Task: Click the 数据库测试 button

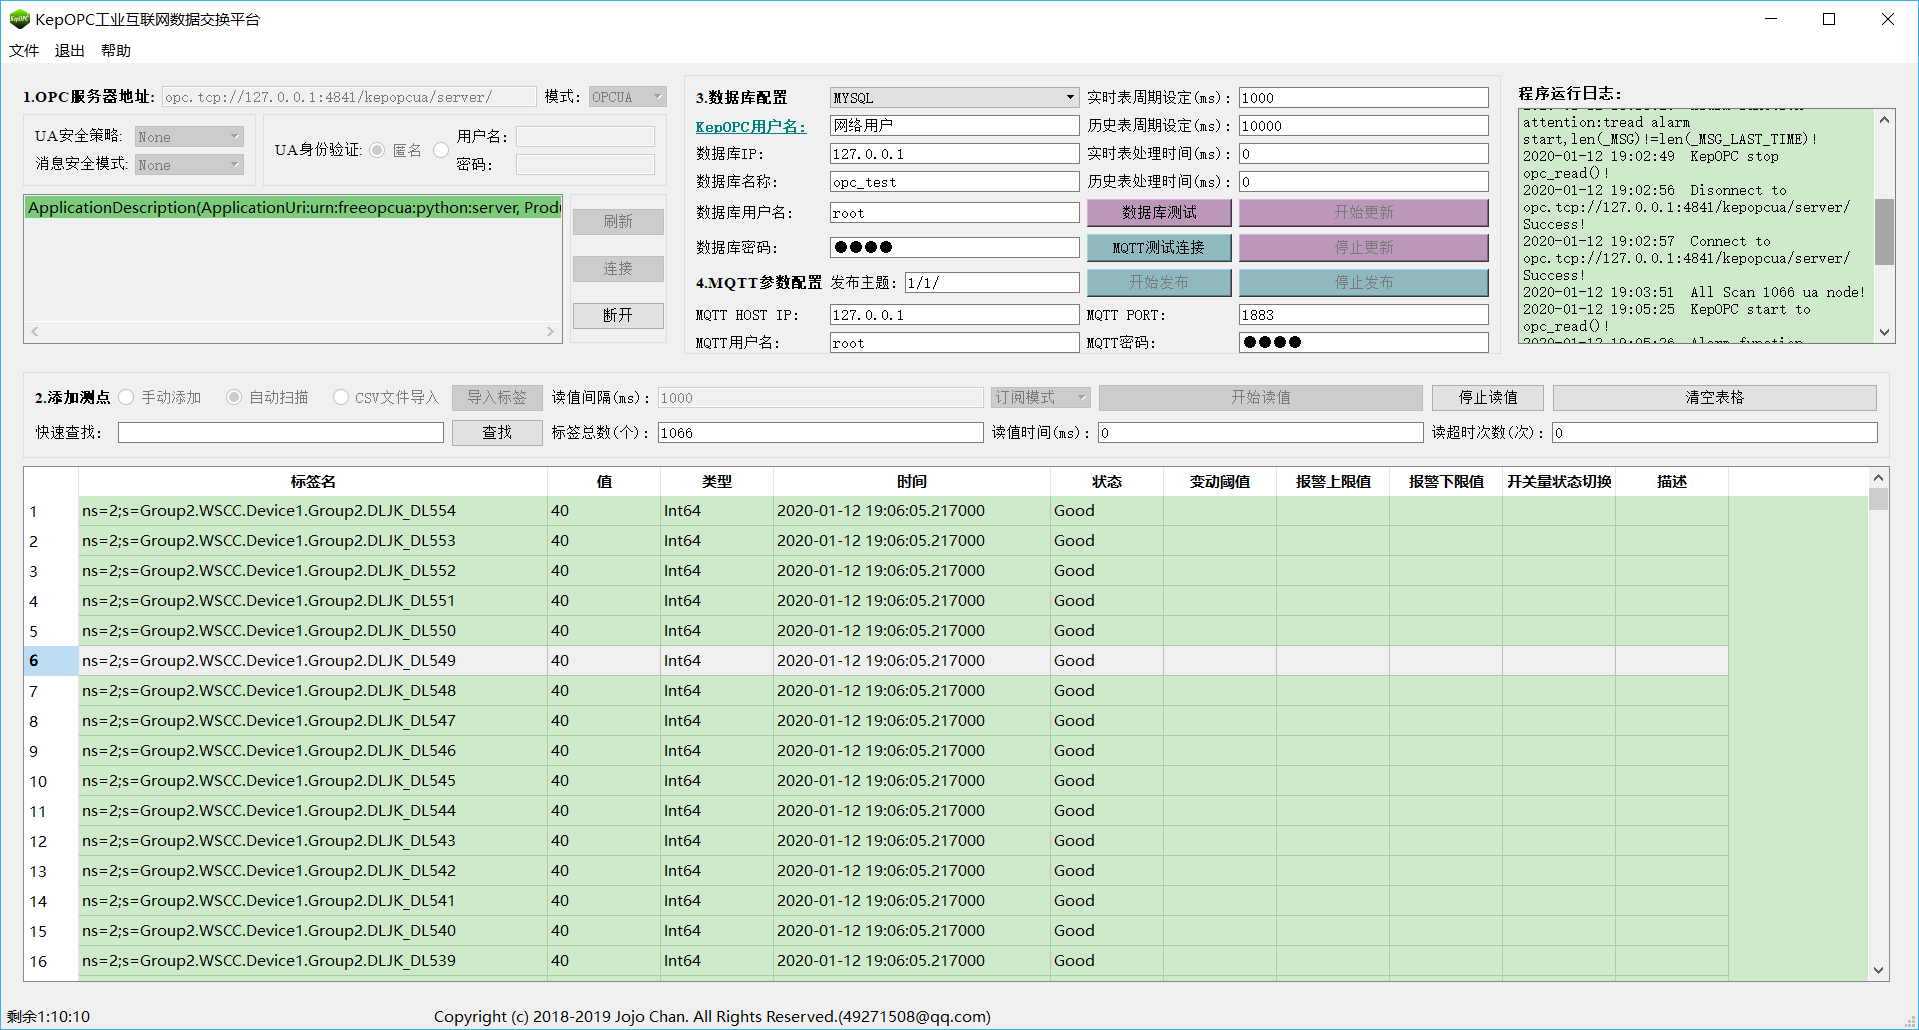Action: [1159, 213]
